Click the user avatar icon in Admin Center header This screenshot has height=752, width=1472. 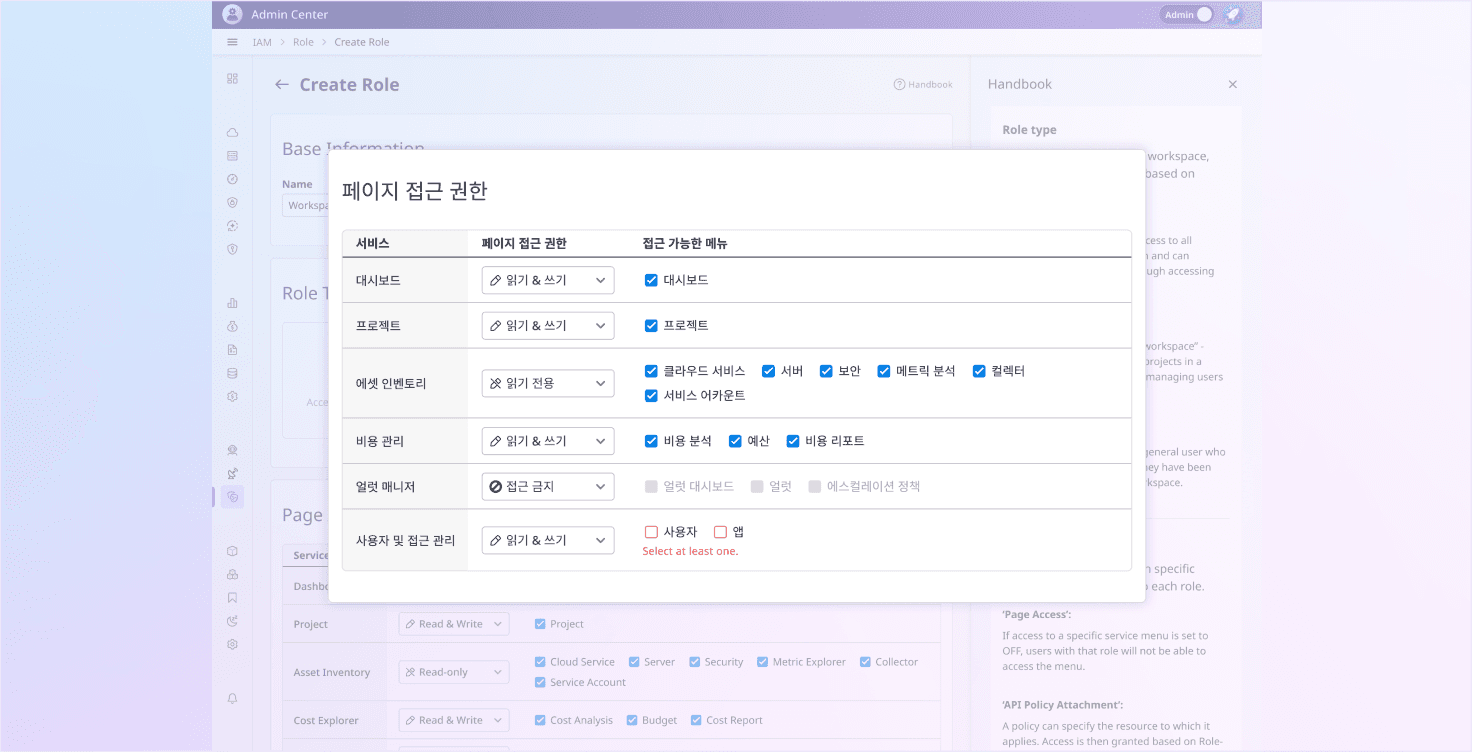tap(232, 14)
